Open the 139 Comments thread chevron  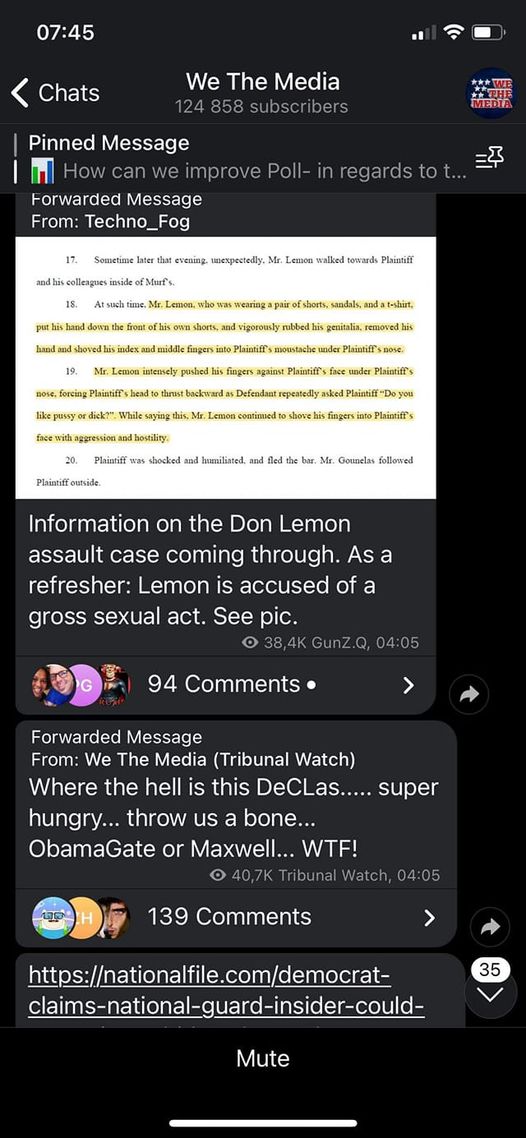pyautogui.click(x=430, y=917)
